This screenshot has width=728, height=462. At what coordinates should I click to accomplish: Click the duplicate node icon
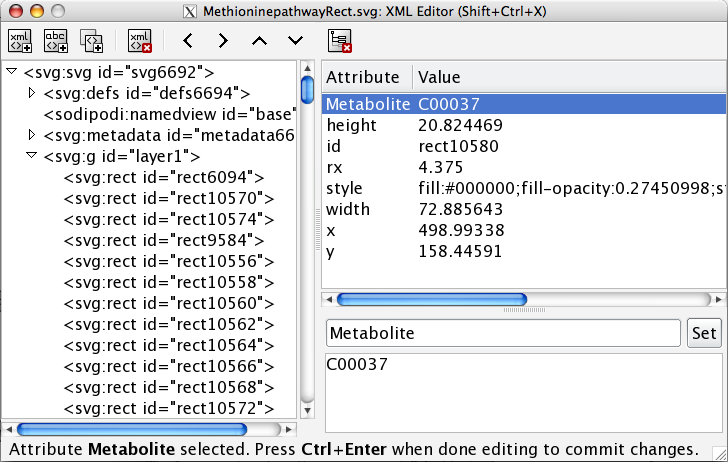coord(91,41)
